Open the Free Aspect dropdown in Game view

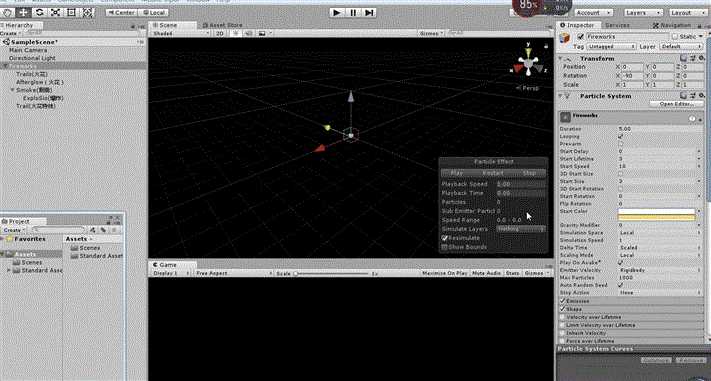click(234, 274)
